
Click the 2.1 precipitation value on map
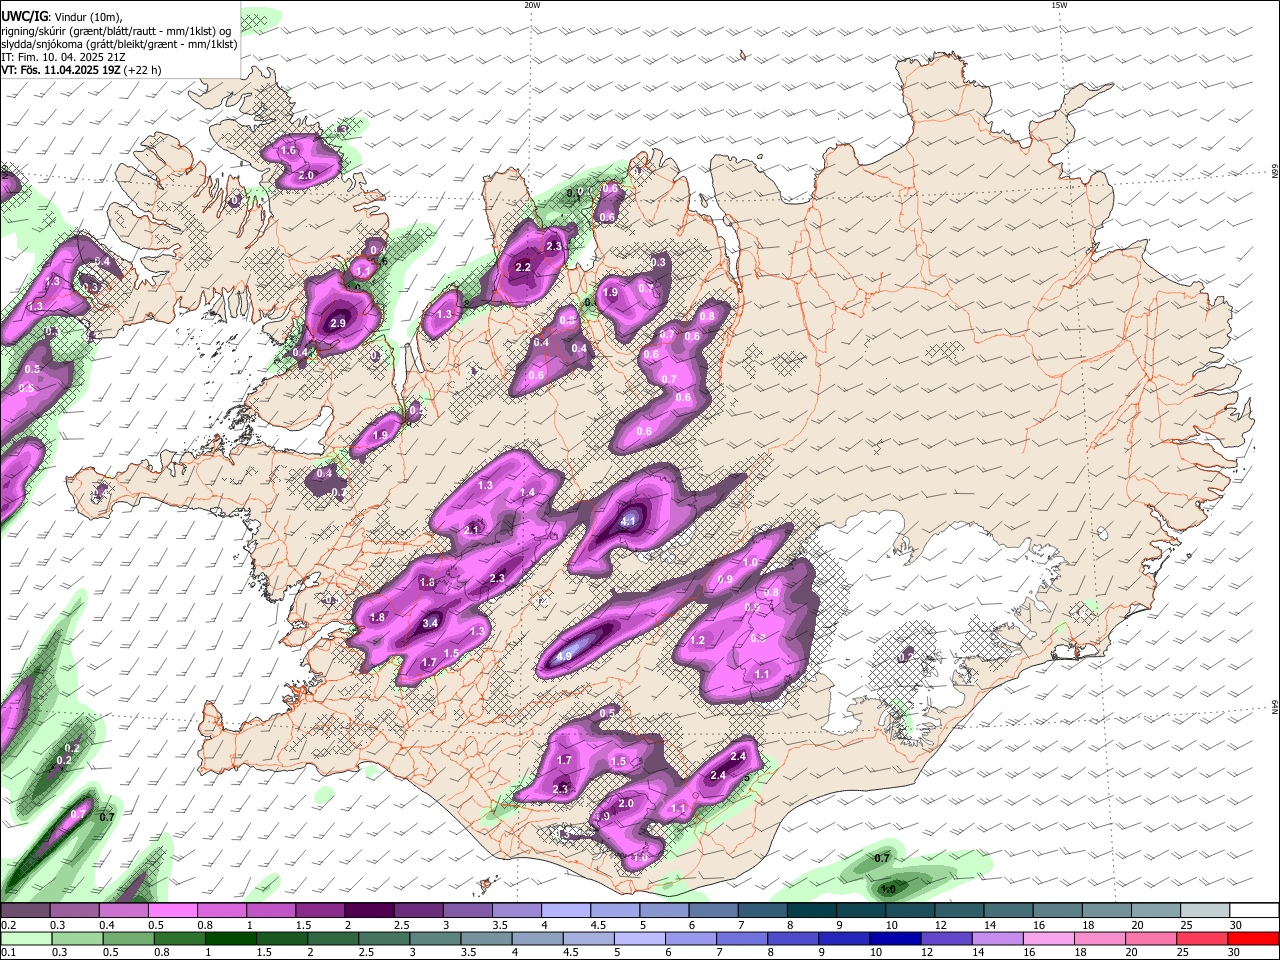point(473,529)
